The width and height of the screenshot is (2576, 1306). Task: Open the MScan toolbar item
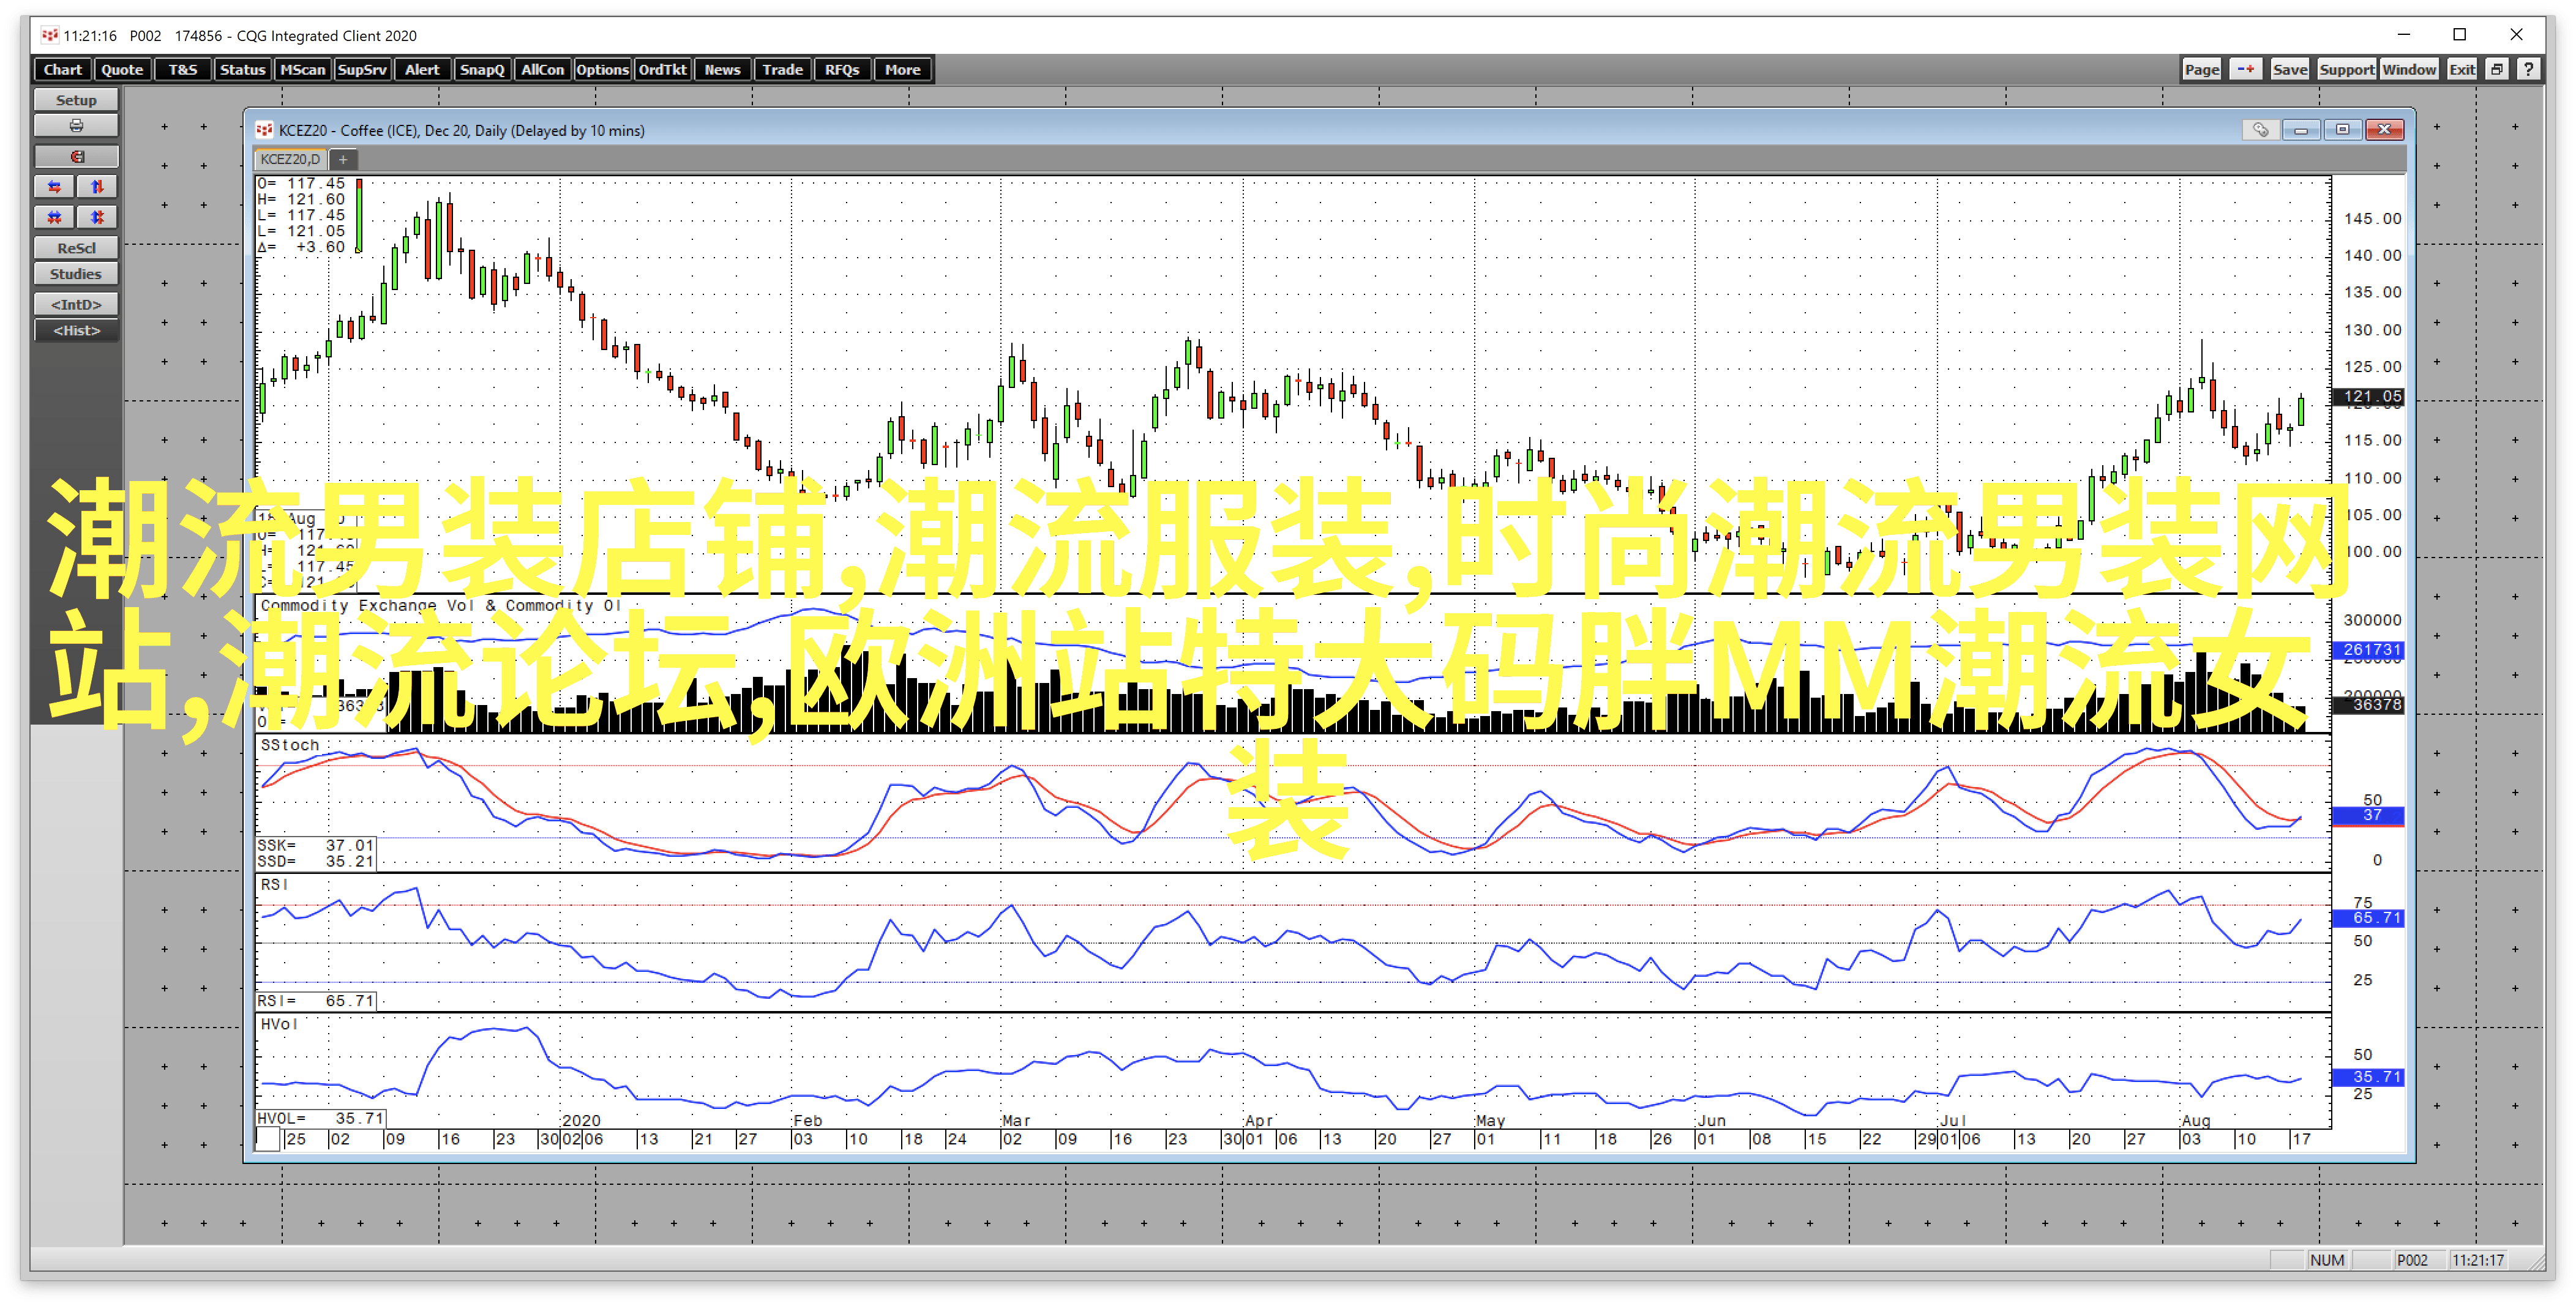(x=302, y=69)
